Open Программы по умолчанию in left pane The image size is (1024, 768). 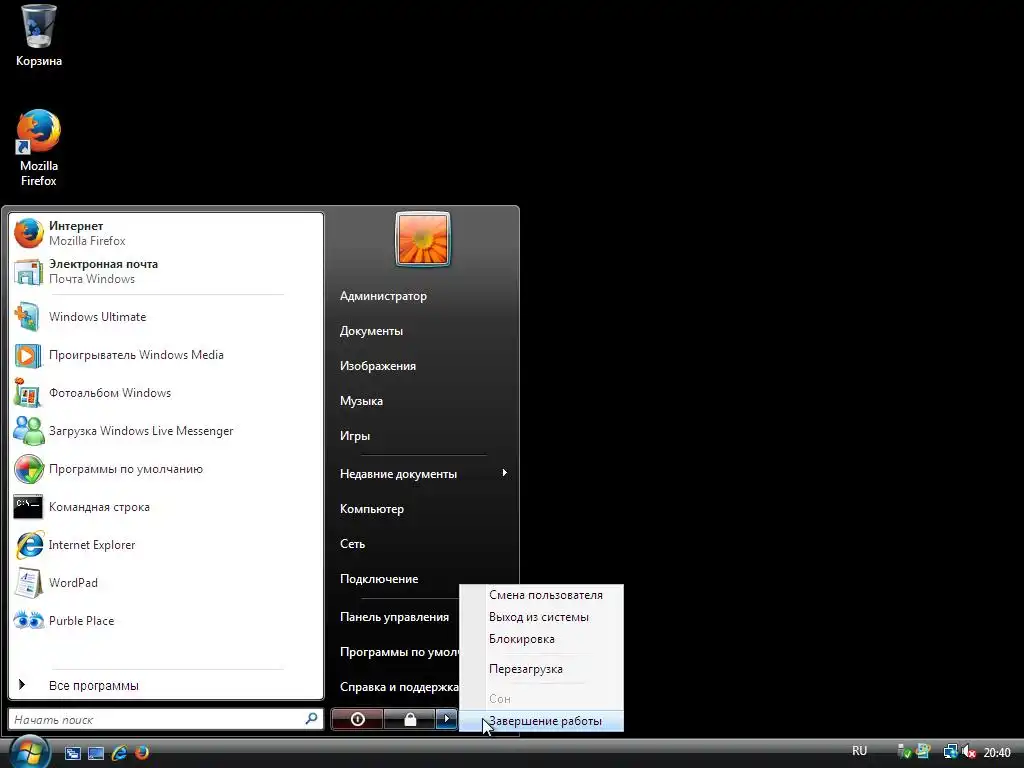pyautogui.click(x=166, y=469)
